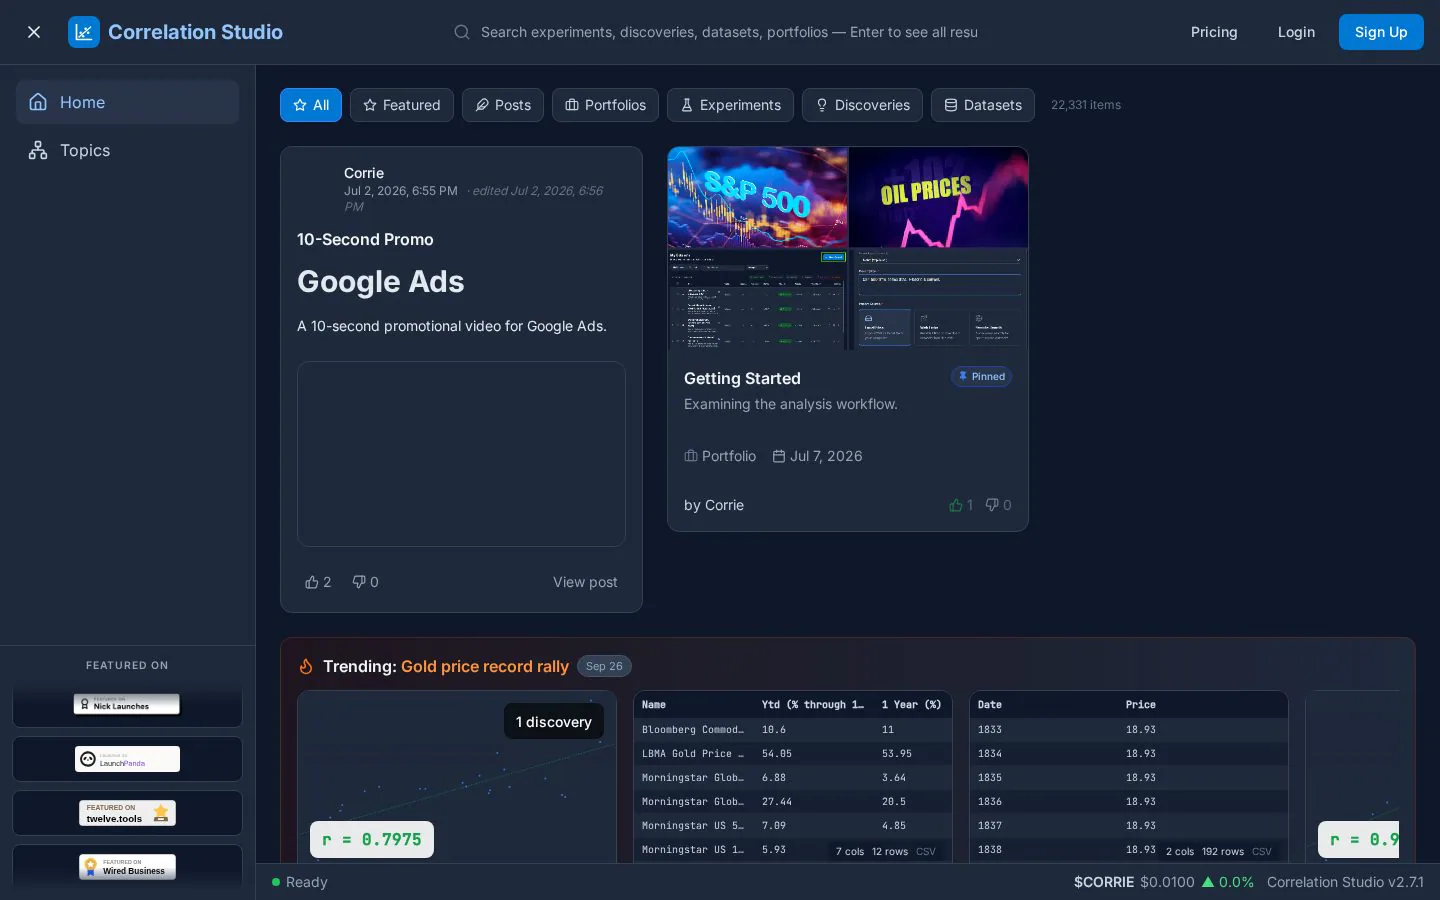
Task: Click the Sep 26 trending date badge
Action: [x=604, y=666]
